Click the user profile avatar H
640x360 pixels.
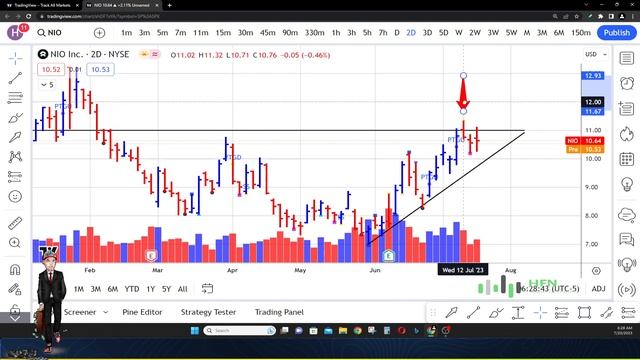pyautogui.click(x=15, y=33)
